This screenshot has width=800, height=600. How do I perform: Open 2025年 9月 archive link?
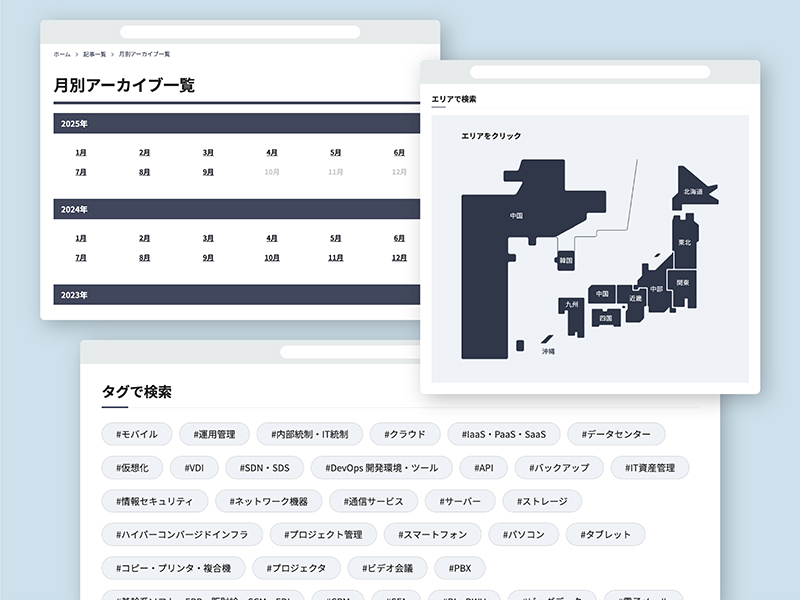[208, 172]
